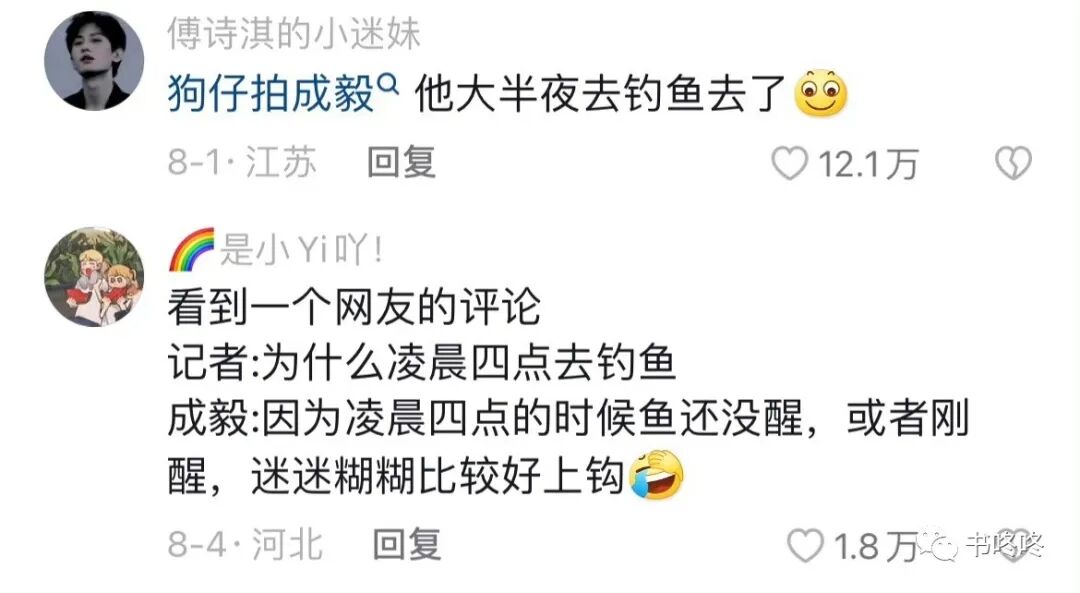Screen dimensions: 1080x593
Task: Reply to the comment dated 8-4 河北
Action: click(x=406, y=545)
